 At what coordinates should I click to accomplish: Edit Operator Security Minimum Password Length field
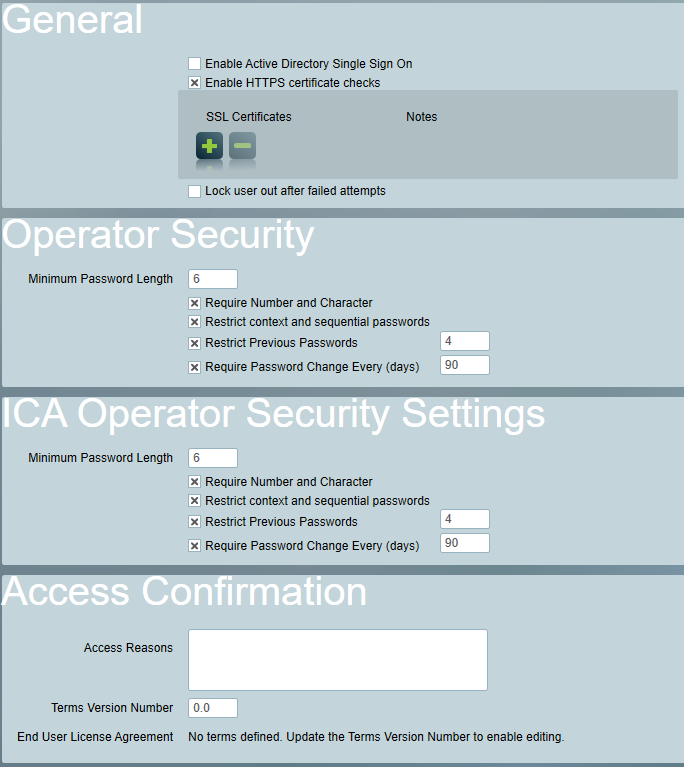[x=213, y=279]
